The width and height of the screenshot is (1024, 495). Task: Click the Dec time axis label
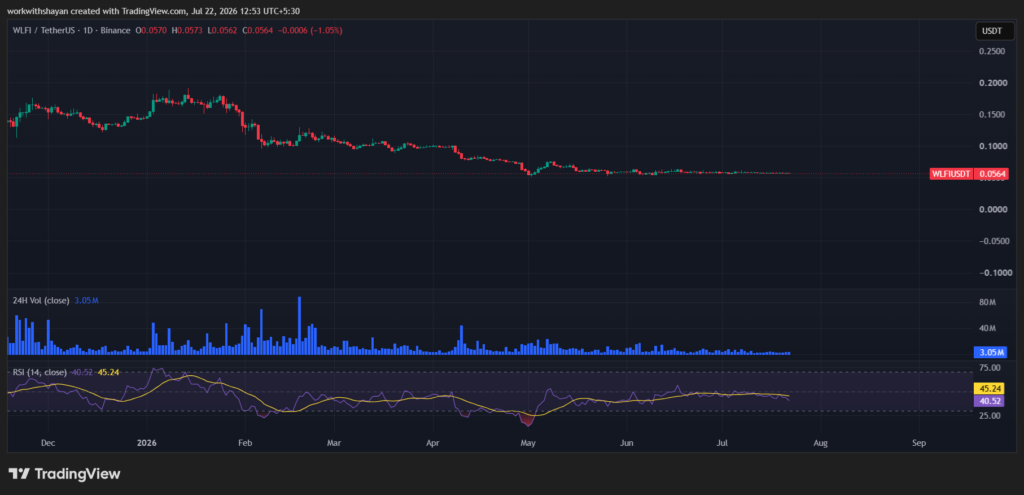click(48, 443)
